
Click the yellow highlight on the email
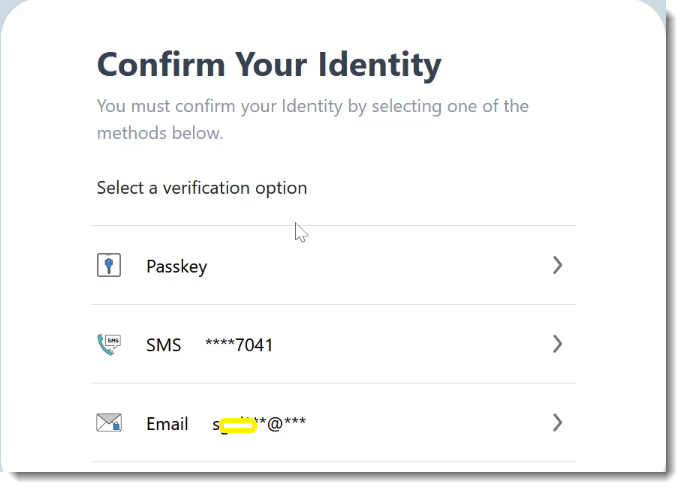(x=238, y=425)
